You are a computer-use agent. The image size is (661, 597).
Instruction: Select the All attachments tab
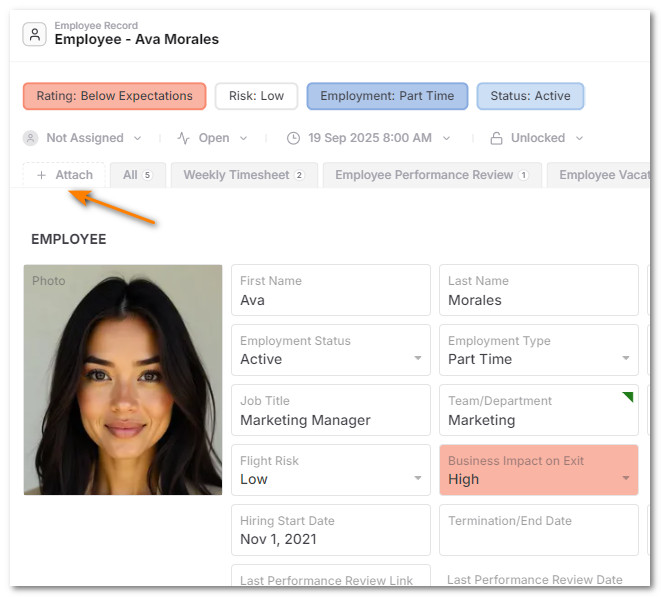137,175
